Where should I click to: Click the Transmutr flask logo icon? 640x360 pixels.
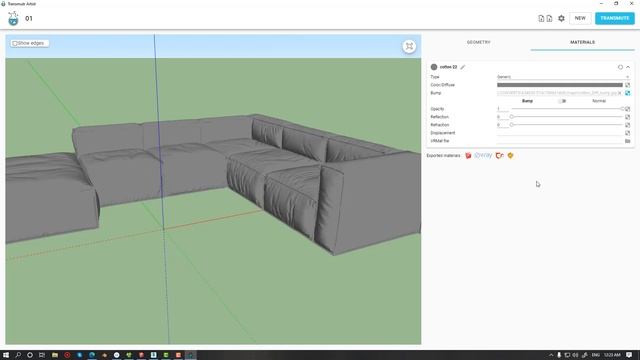coord(13,19)
